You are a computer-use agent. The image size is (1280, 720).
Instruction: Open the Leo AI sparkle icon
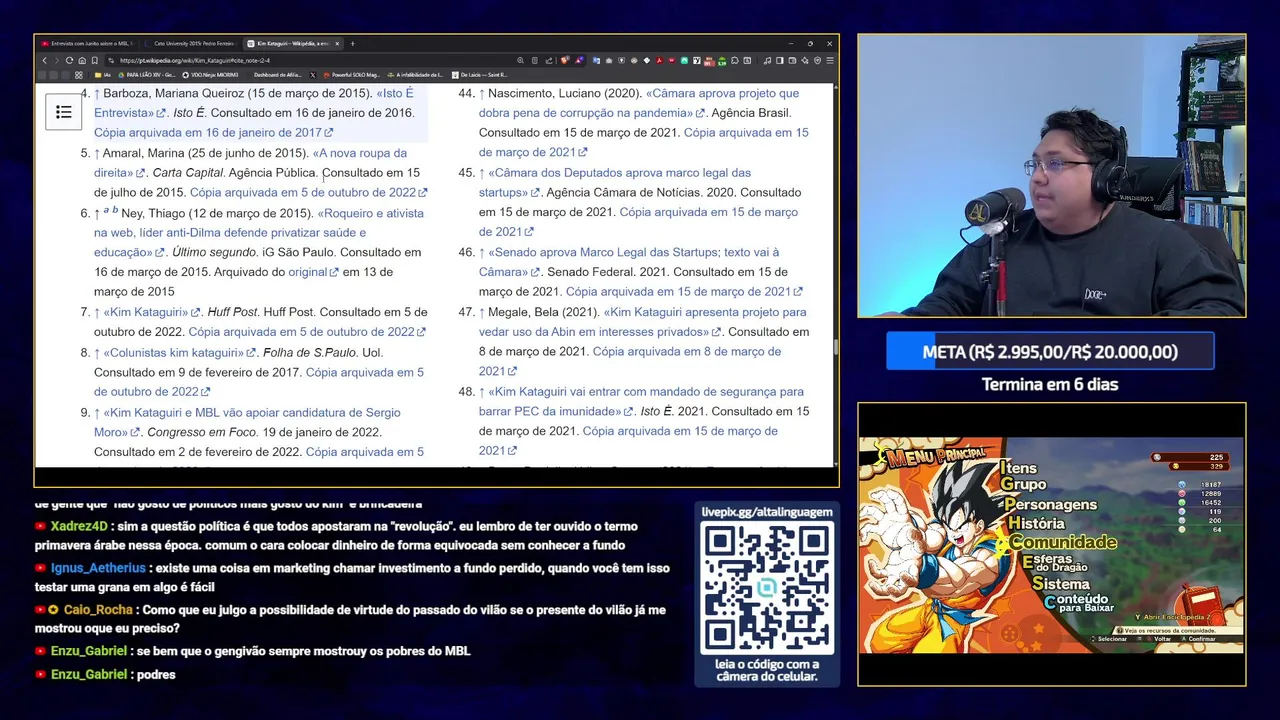pyautogui.click(x=805, y=60)
